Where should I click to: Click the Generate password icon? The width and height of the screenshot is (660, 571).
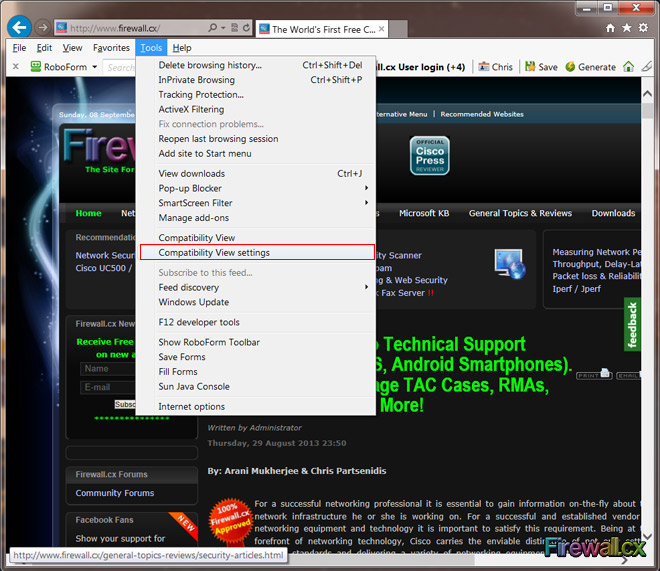570,66
